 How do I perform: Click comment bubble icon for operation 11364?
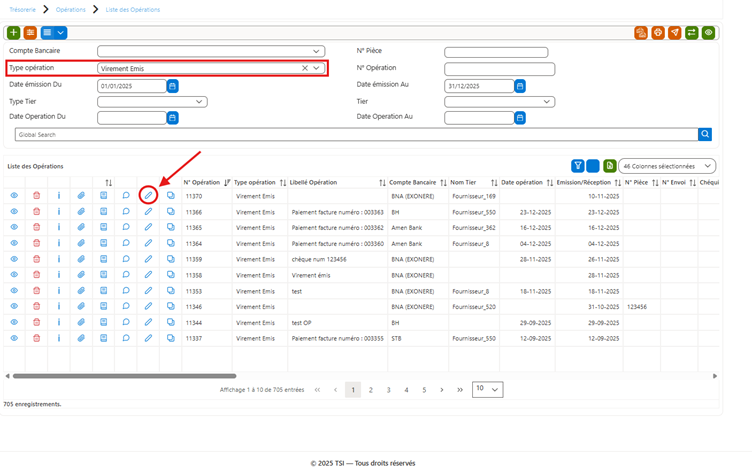126,243
